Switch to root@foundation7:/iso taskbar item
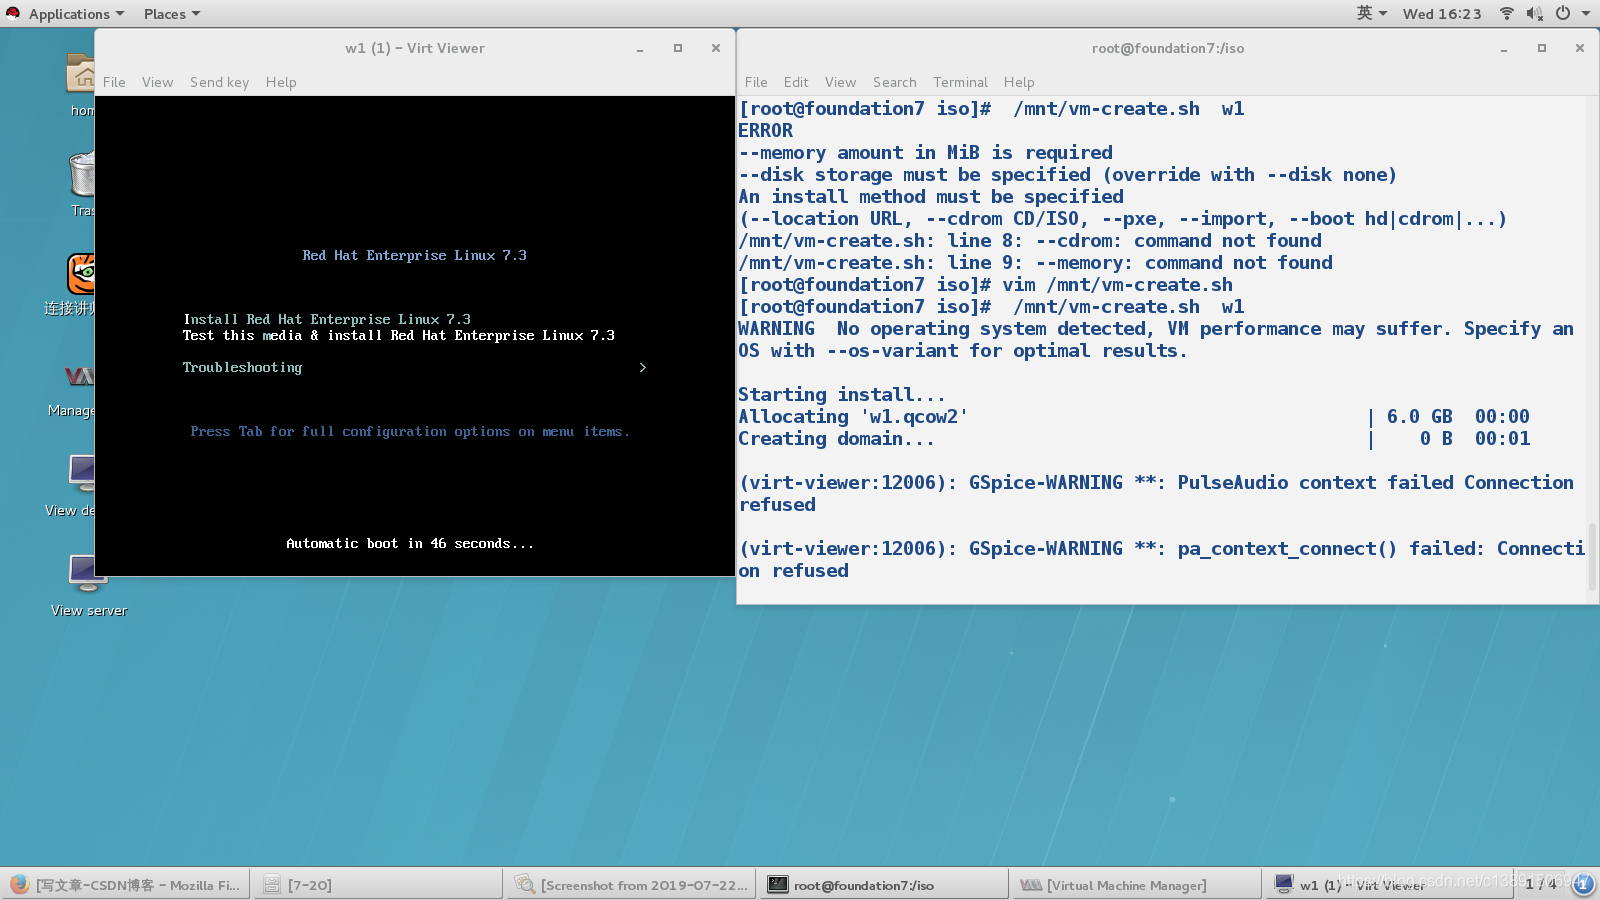 884,884
